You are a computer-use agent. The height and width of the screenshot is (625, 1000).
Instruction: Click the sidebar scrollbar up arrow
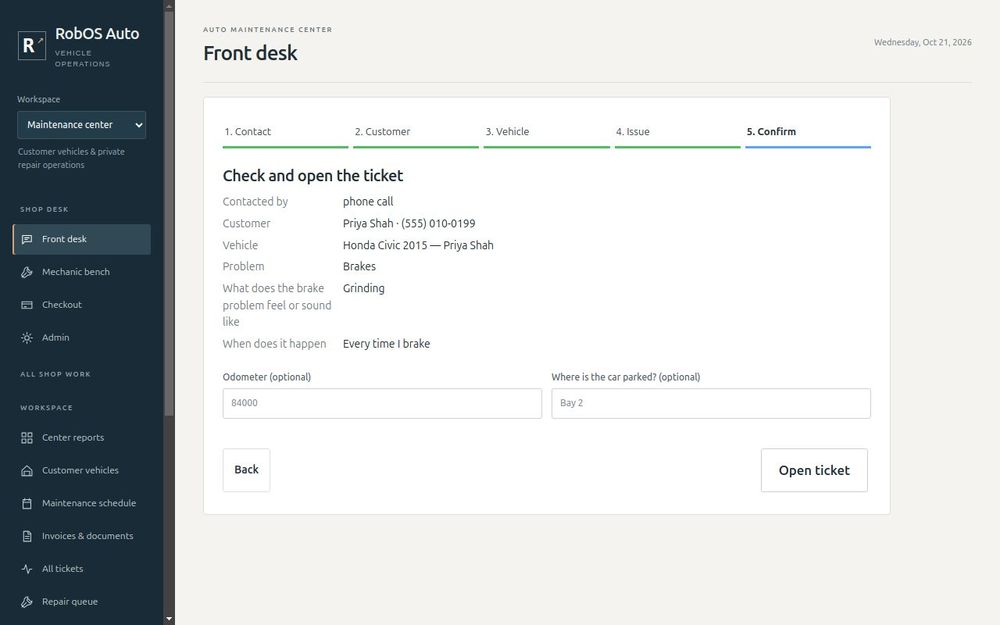click(169, 6)
